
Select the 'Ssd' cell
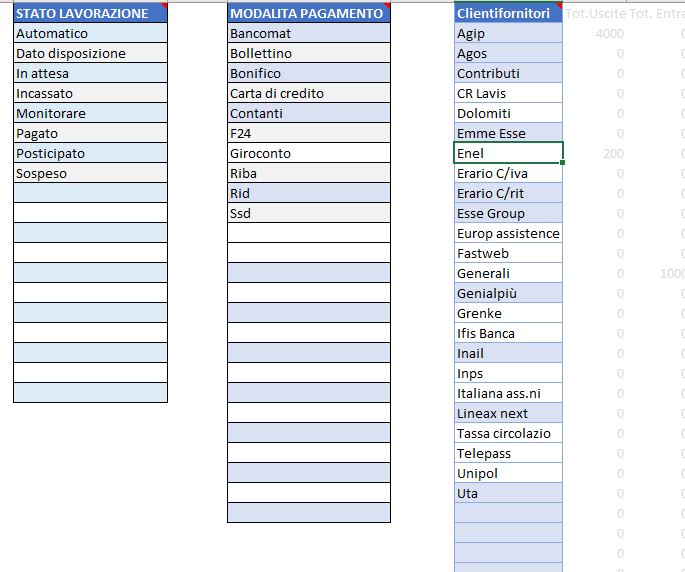click(x=309, y=214)
